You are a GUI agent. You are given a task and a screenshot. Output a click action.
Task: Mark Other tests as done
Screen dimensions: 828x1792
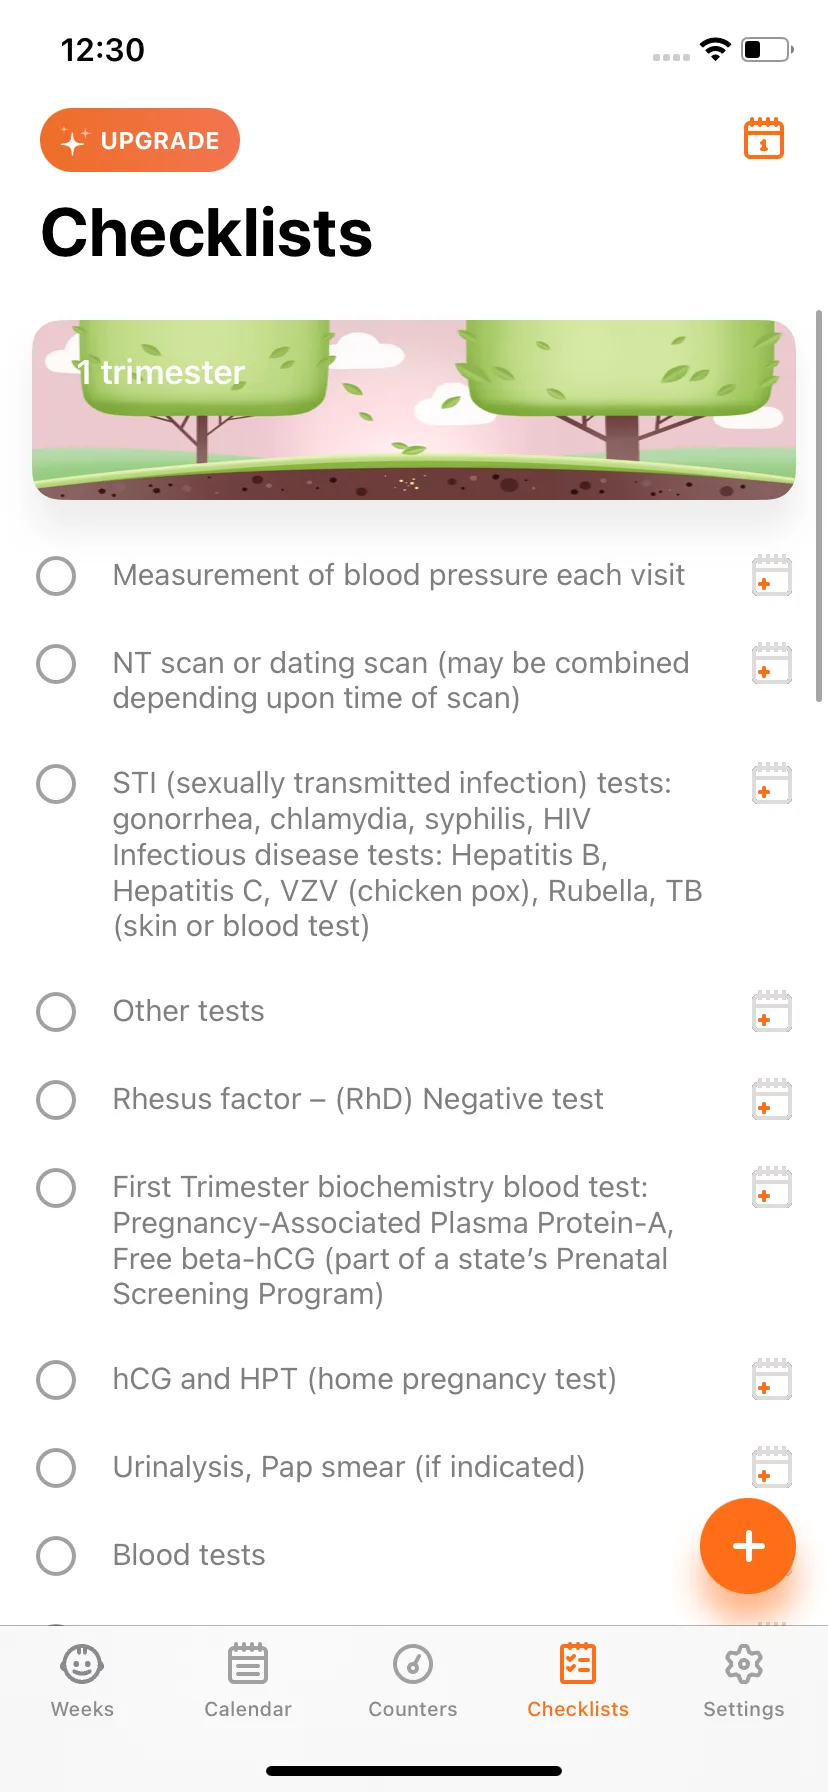[56, 1012]
